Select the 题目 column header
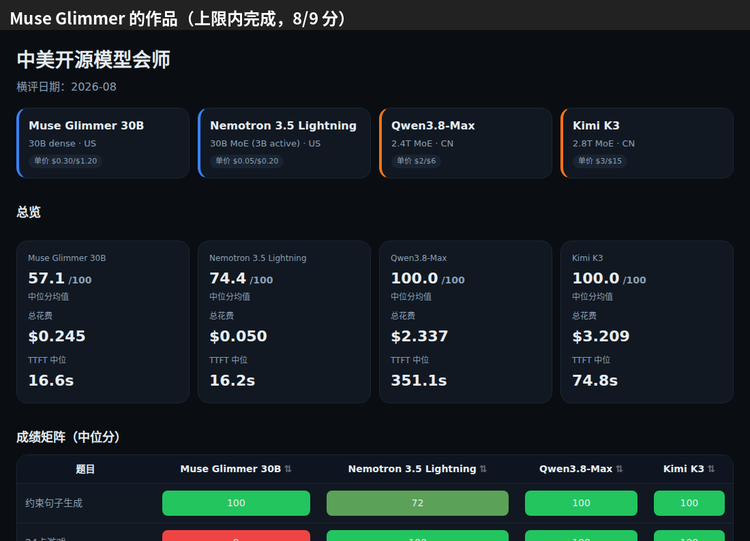The image size is (750, 541). click(85, 469)
